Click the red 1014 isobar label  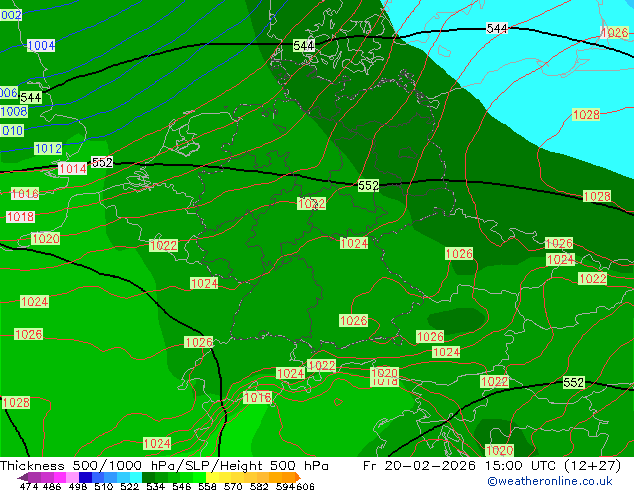coord(72,168)
